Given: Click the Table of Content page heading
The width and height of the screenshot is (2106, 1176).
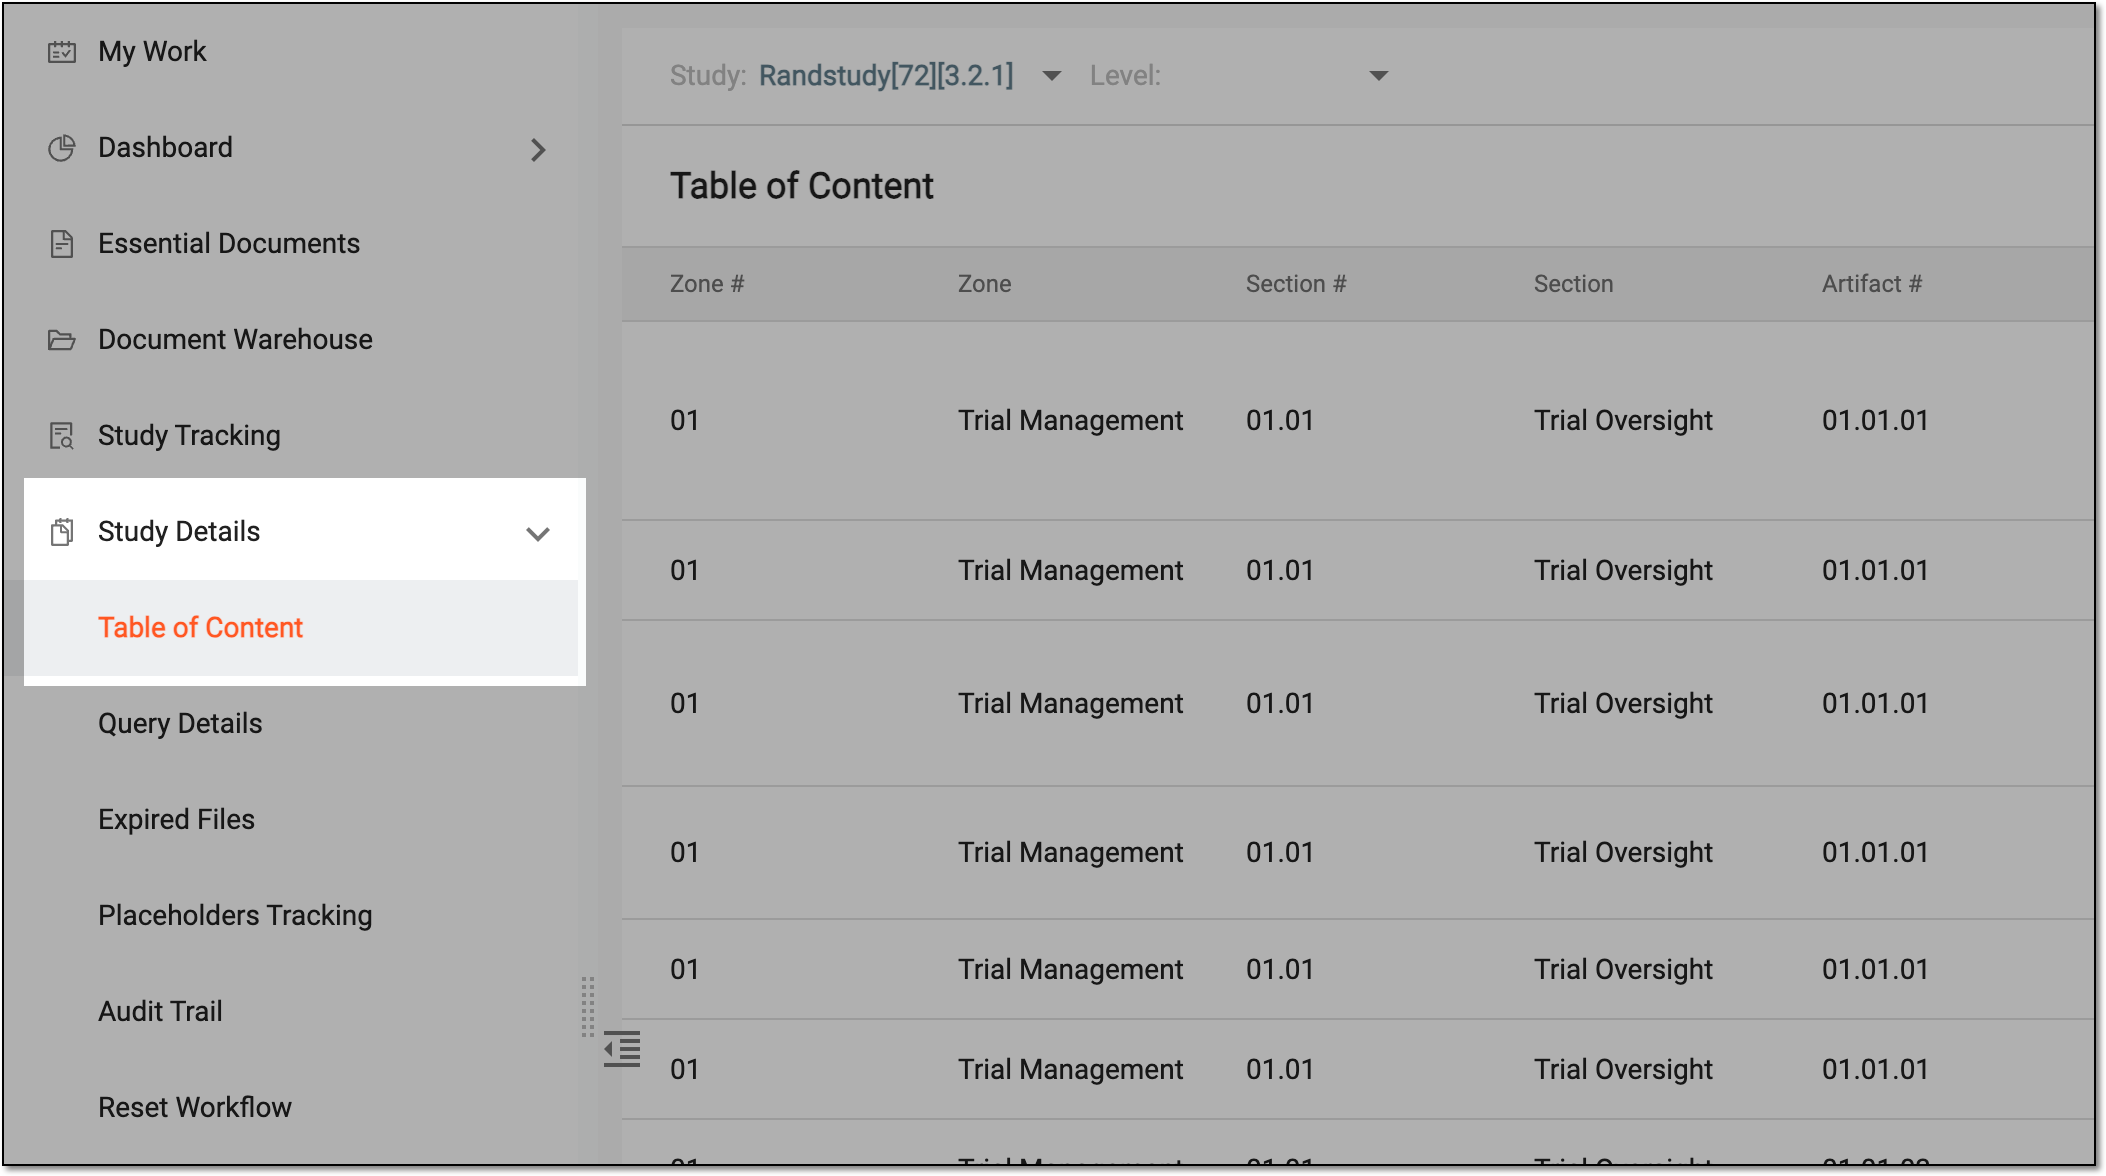Looking at the screenshot, I should point(802,186).
